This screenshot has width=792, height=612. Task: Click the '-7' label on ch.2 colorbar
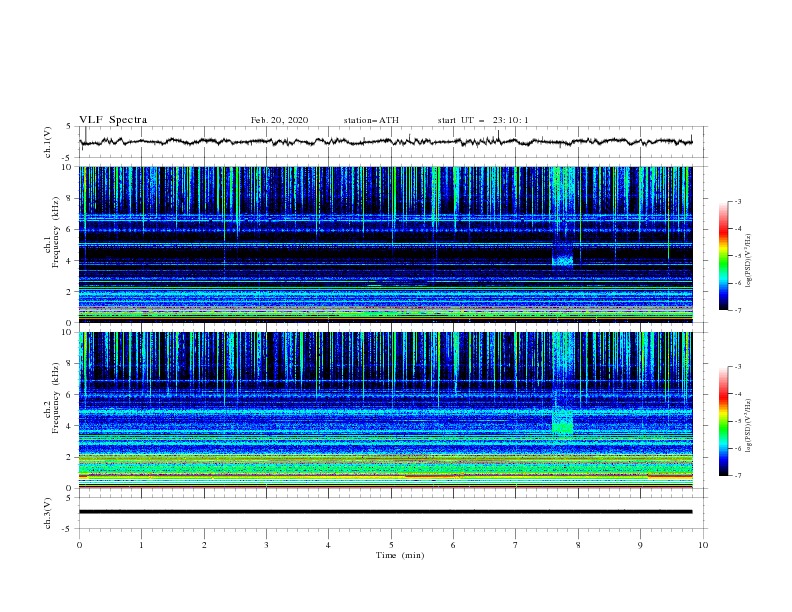point(737,476)
